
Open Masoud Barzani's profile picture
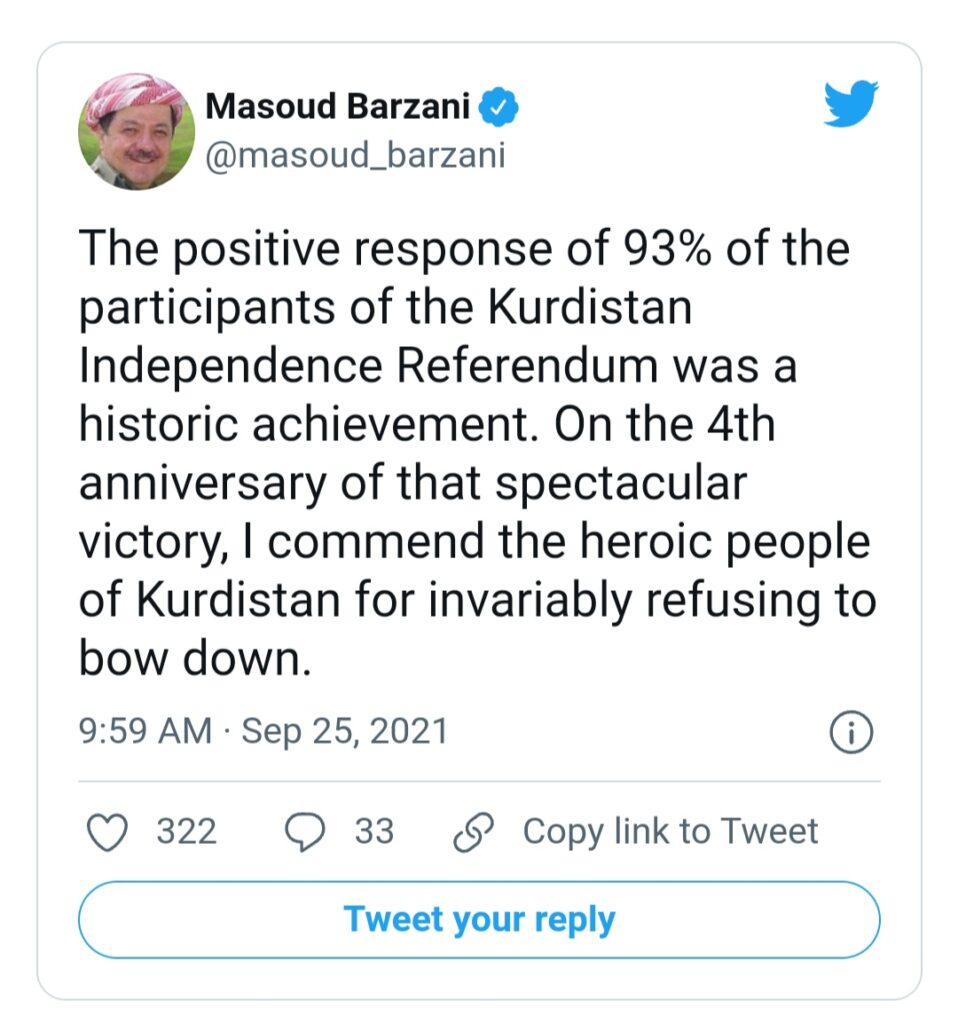(x=136, y=131)
